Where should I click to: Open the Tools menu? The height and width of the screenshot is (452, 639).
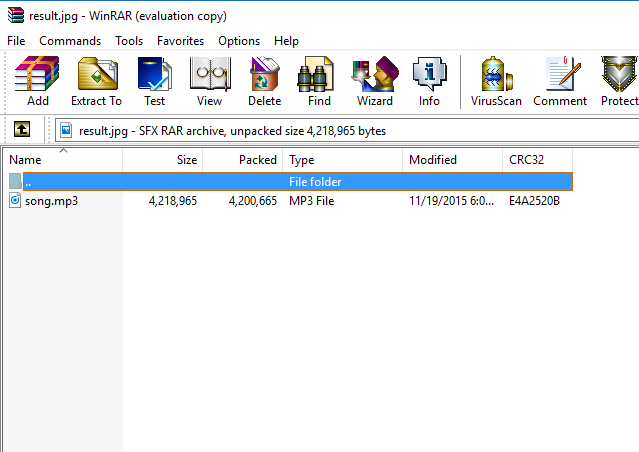point(129,41)
